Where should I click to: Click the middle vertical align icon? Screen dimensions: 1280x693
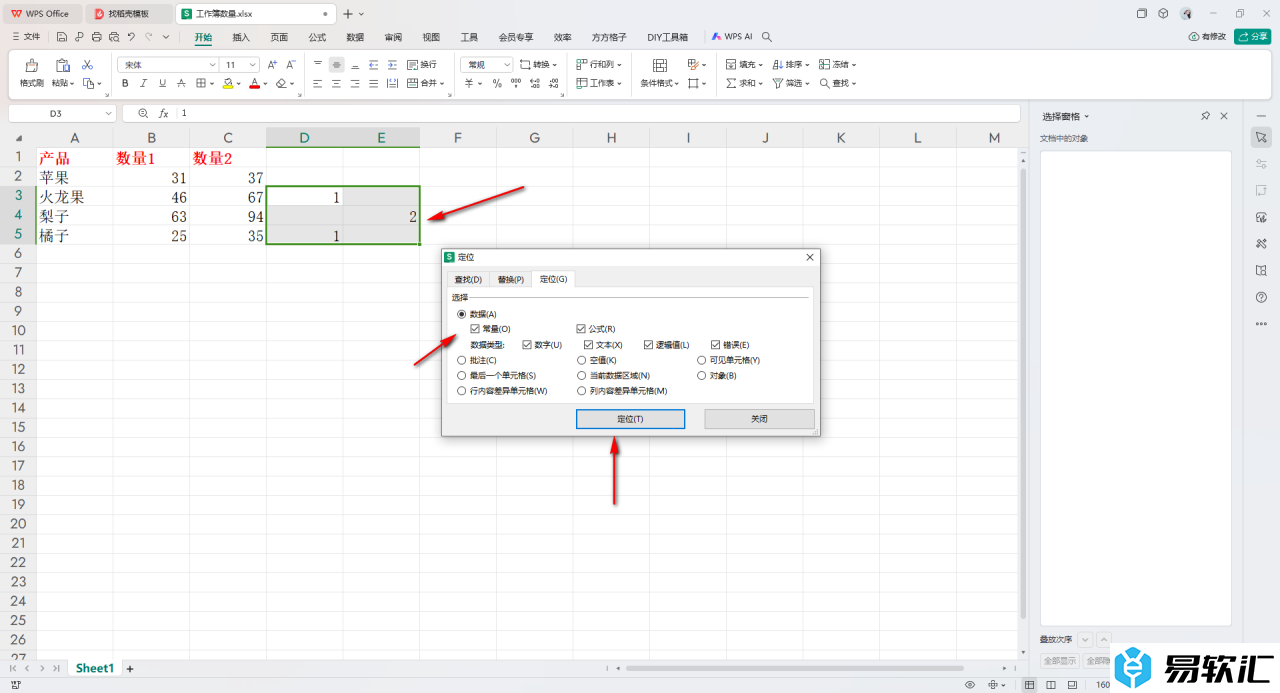[336, 64]
